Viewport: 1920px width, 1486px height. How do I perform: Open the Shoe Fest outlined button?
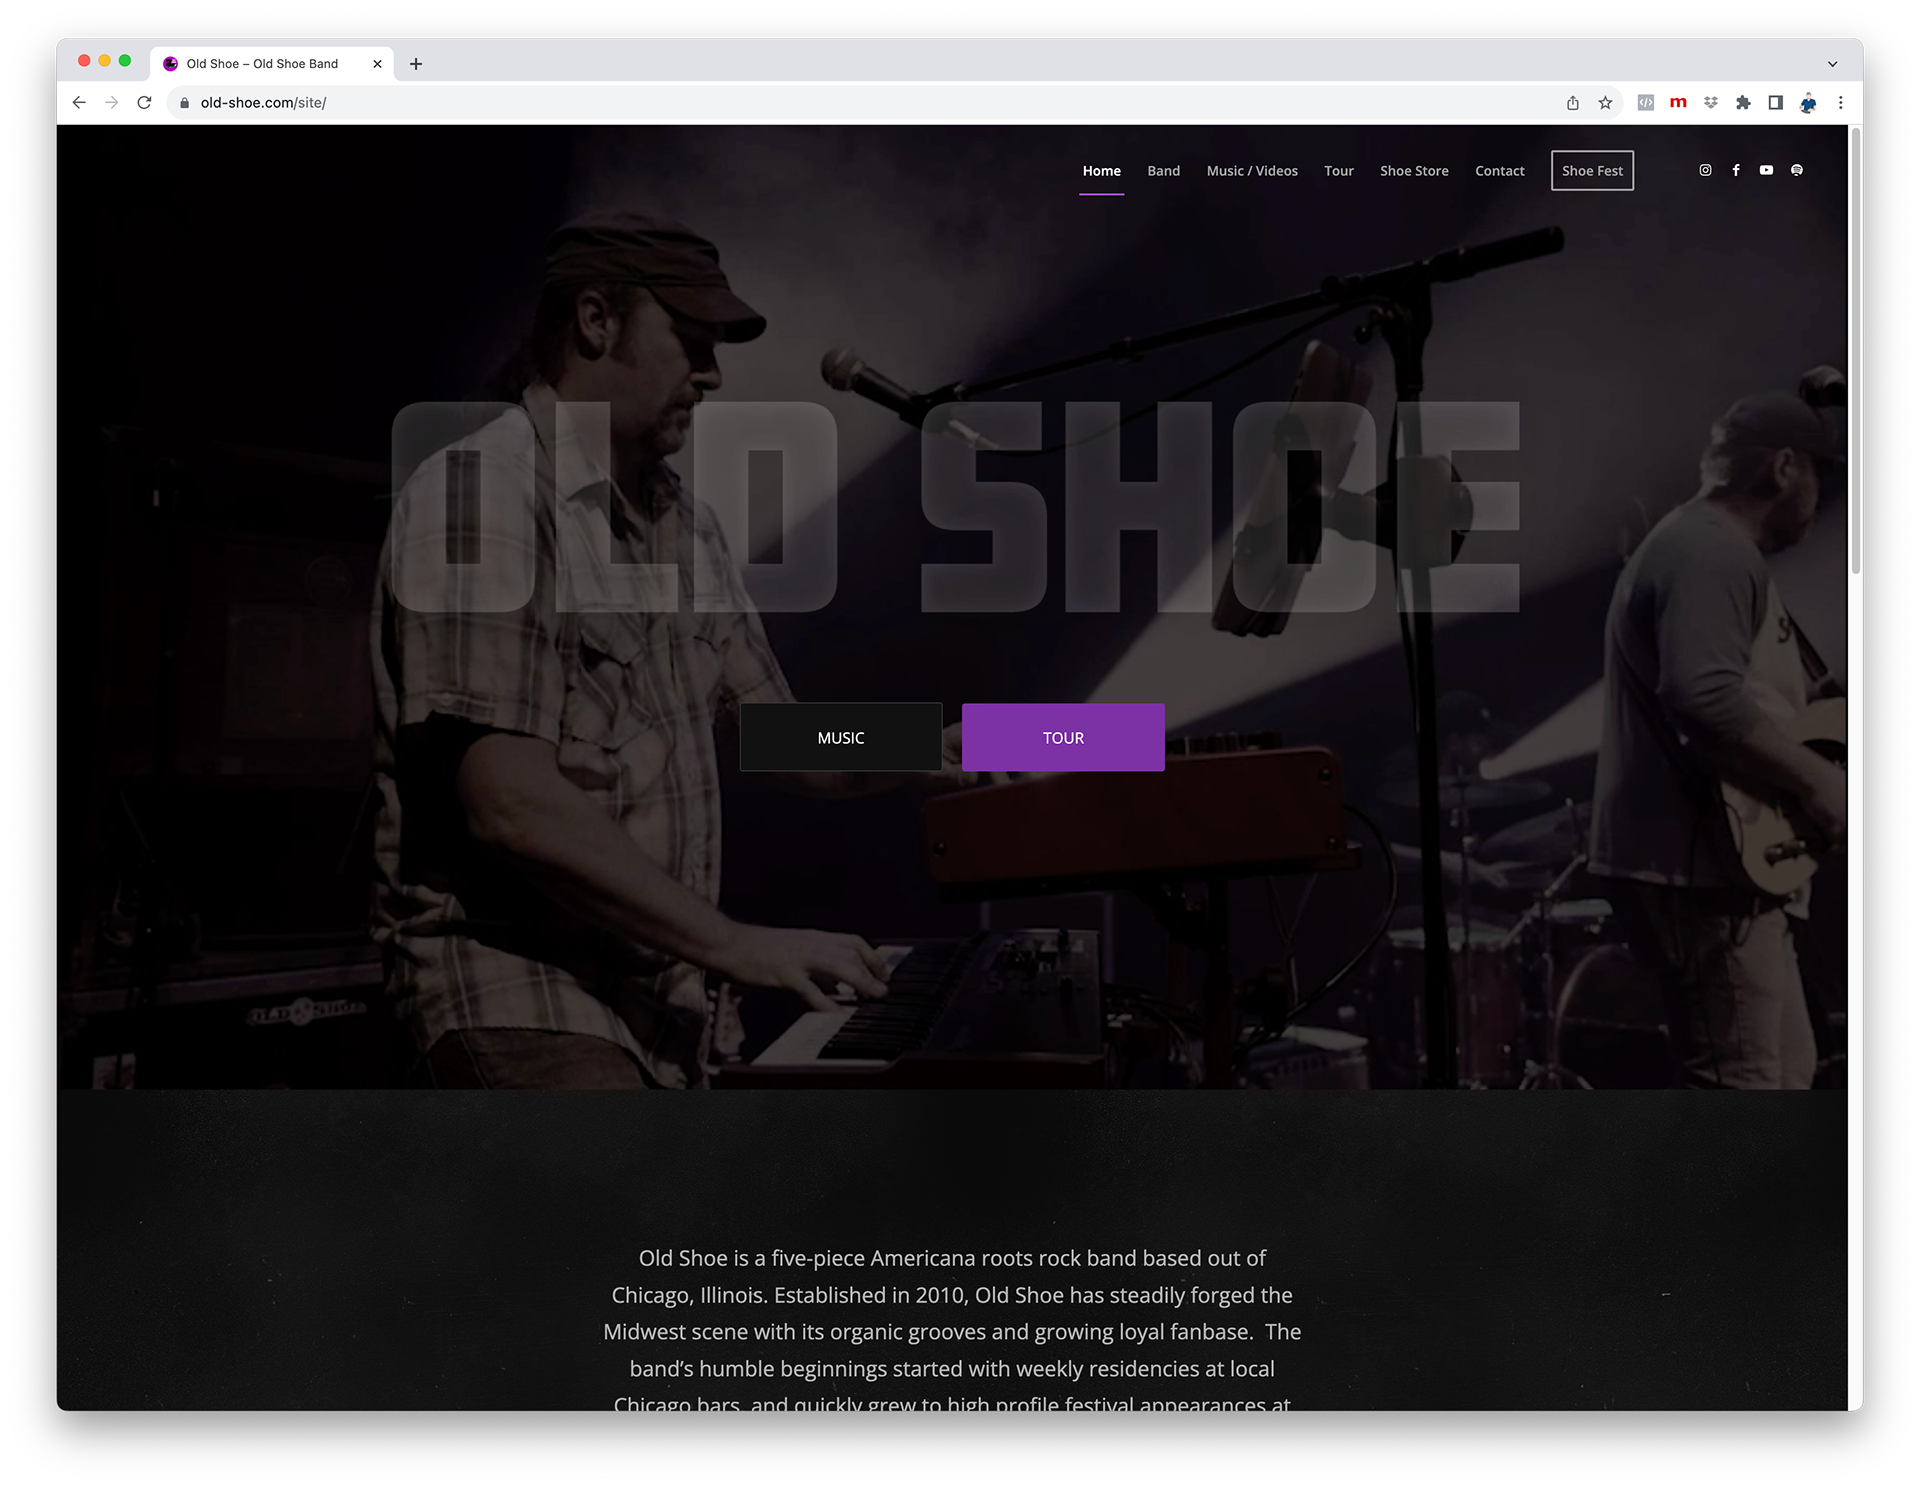point(1592,171)
